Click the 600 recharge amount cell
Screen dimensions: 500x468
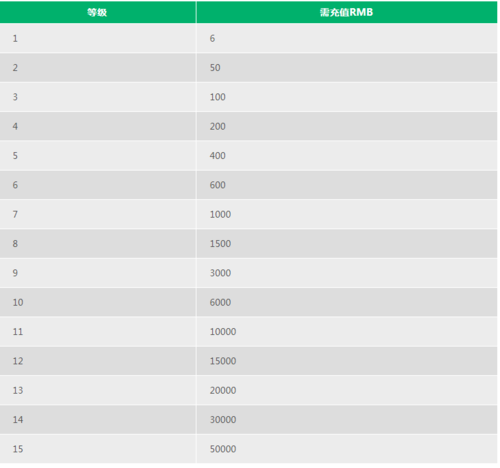[x=347, y=185]
